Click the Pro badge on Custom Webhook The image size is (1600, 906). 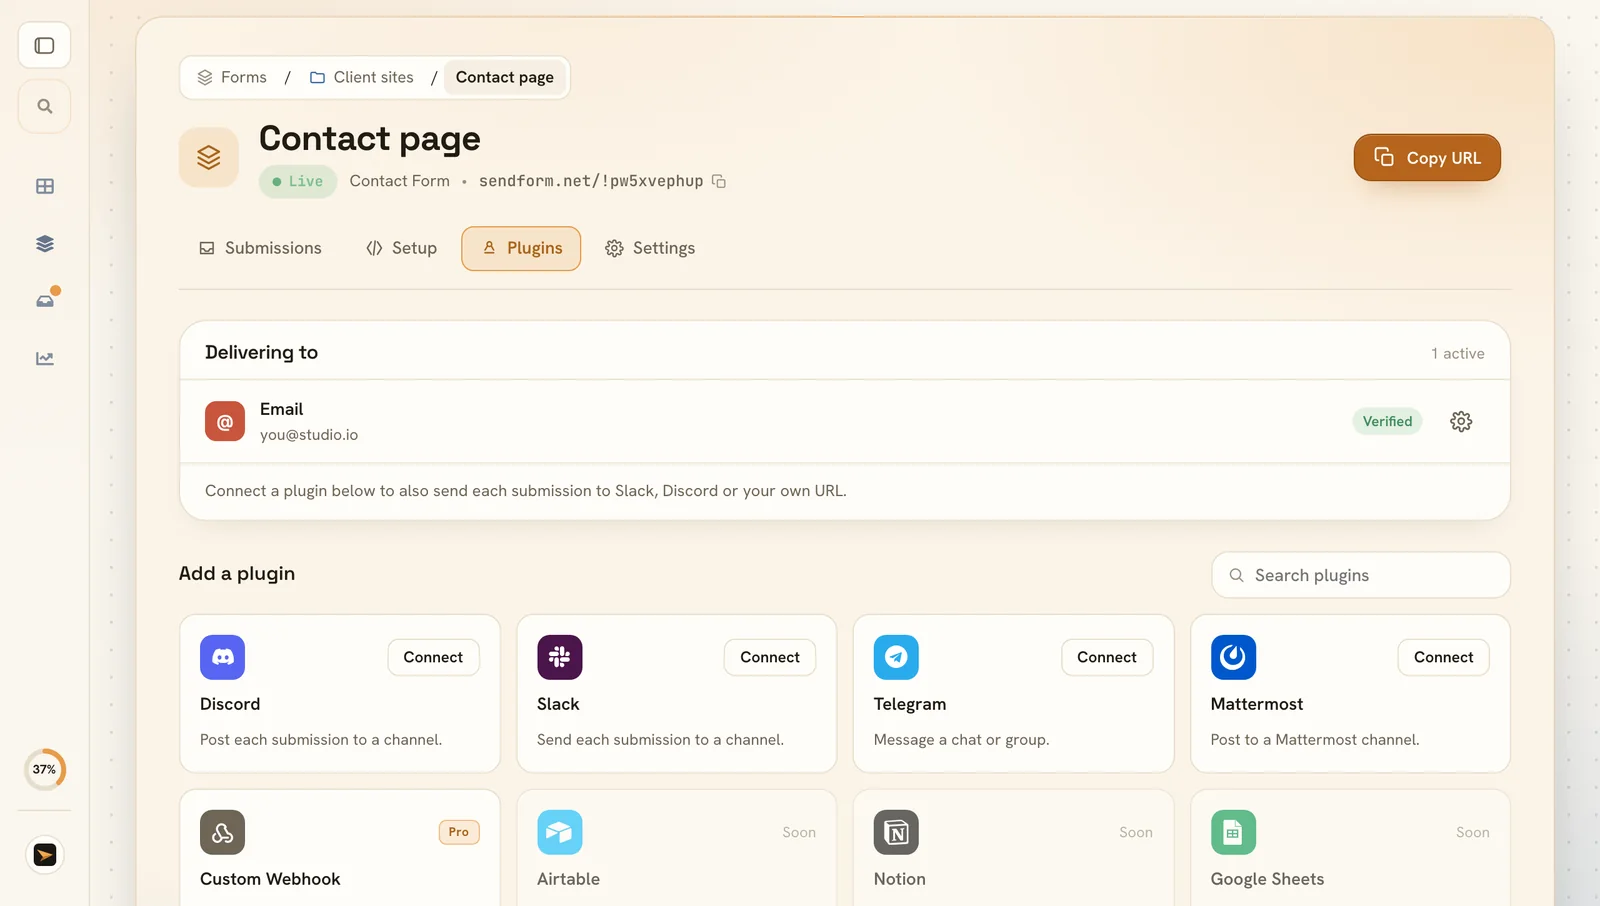(x=459, y=832)
